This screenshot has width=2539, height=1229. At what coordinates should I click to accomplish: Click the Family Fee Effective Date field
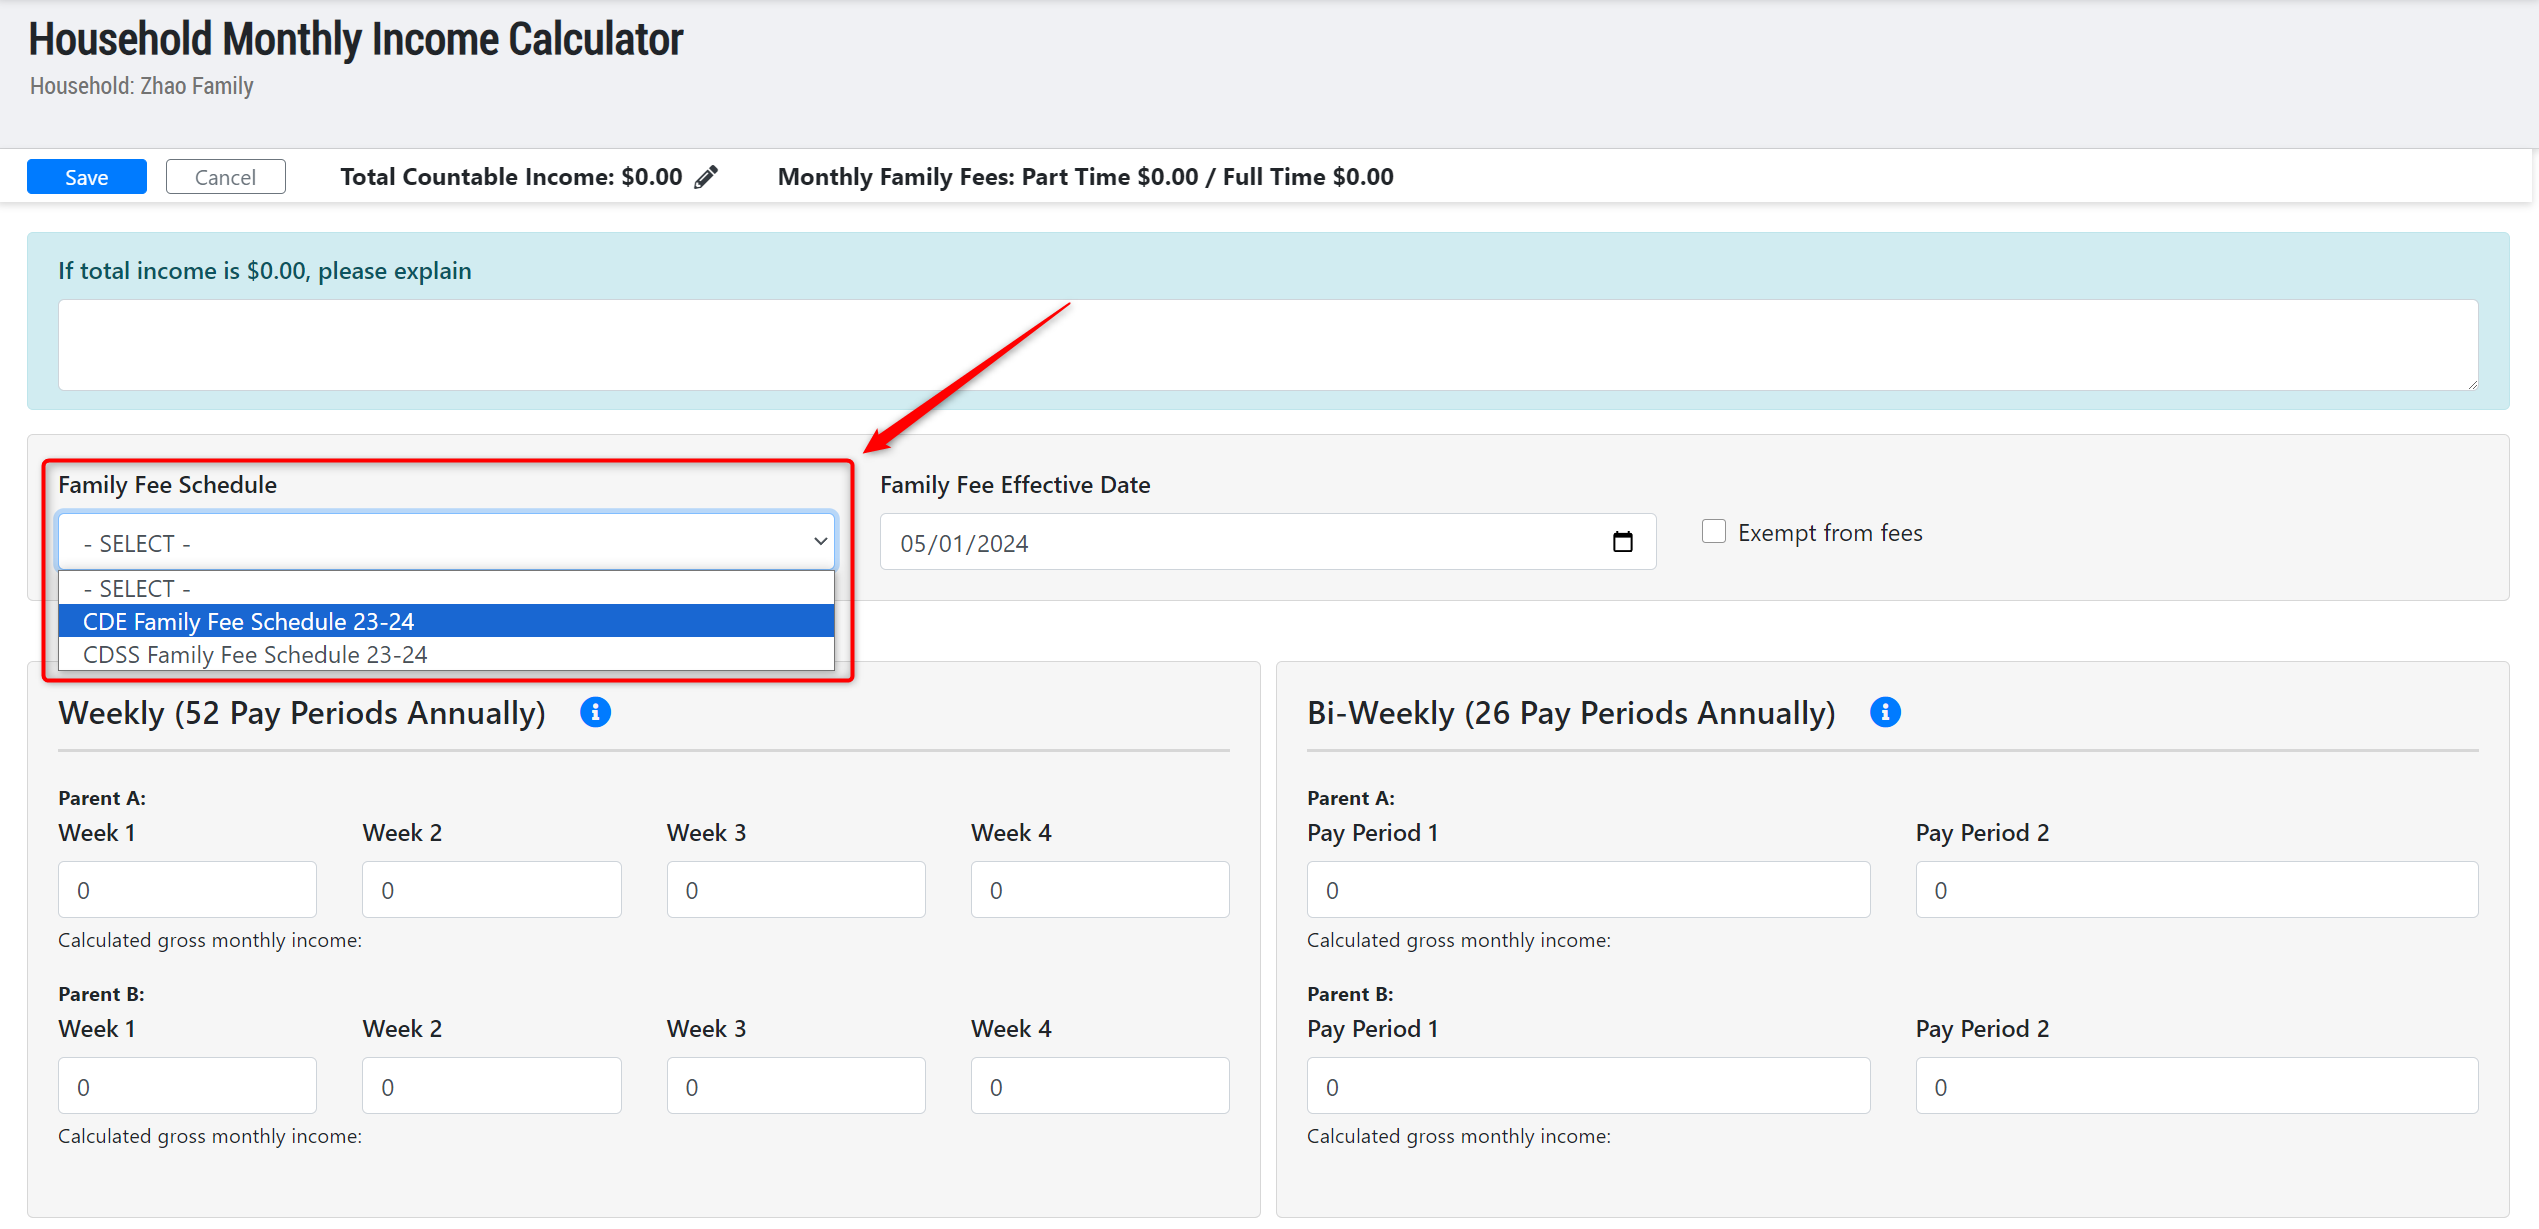[1240, 543]
